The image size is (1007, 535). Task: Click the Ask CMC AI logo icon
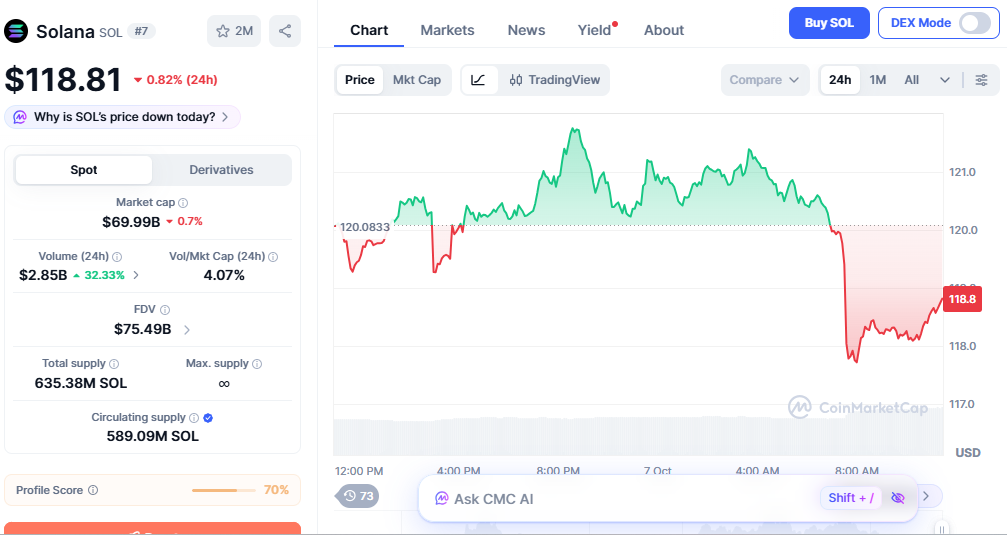[441, 498]
